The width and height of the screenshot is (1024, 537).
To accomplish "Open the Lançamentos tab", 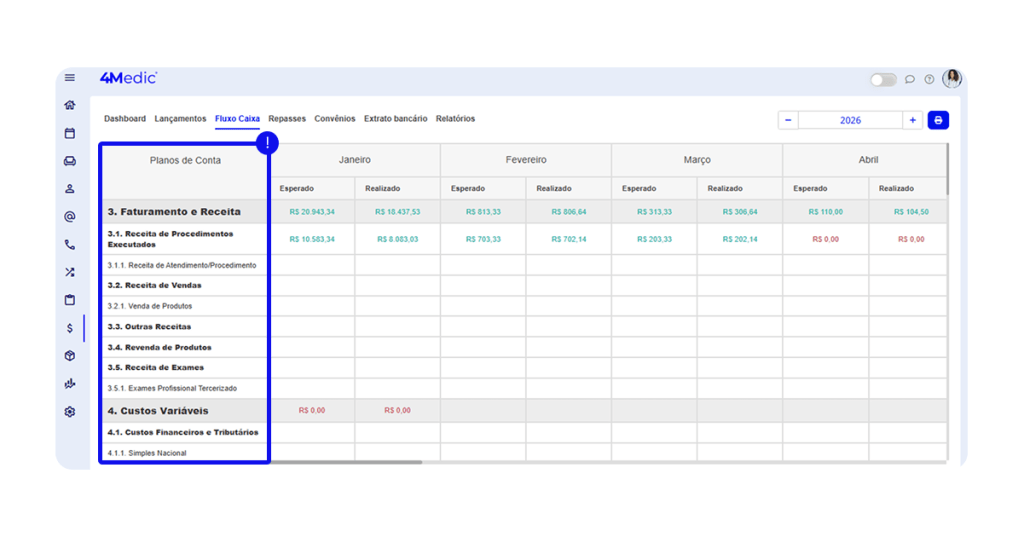I will click(x=180, y=119).
